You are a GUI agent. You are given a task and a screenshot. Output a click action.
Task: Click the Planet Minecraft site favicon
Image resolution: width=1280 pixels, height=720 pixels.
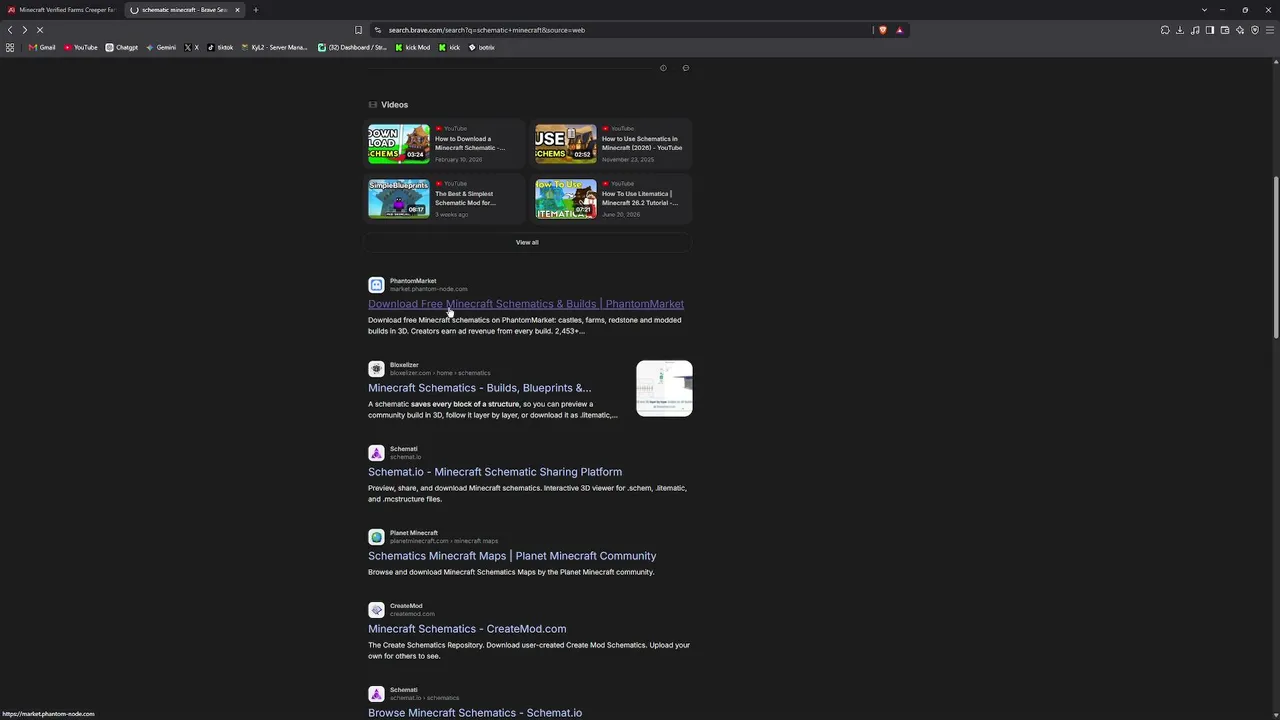pos(376,537)
